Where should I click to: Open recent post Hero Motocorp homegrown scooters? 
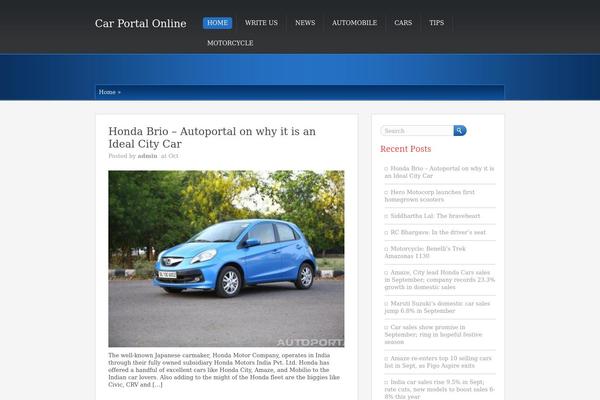pos(430,196)
